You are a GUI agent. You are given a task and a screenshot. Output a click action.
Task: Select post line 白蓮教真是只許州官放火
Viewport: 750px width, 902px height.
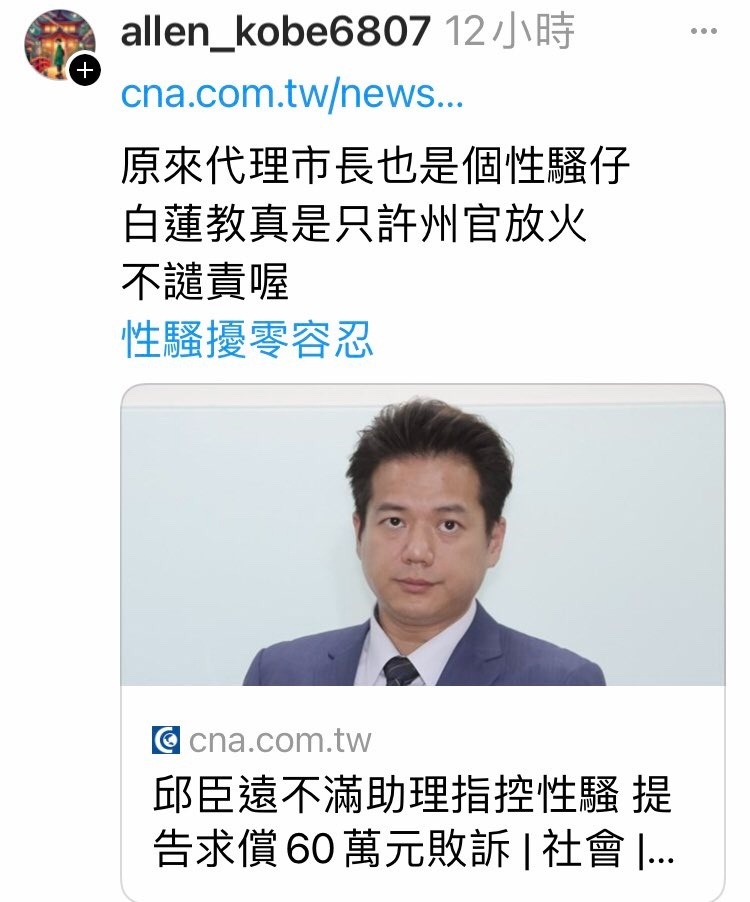coord(354,224)
